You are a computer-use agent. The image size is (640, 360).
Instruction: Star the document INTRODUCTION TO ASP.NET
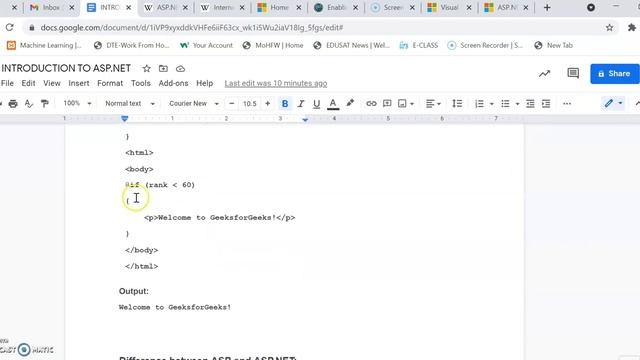tap(147, 69)
